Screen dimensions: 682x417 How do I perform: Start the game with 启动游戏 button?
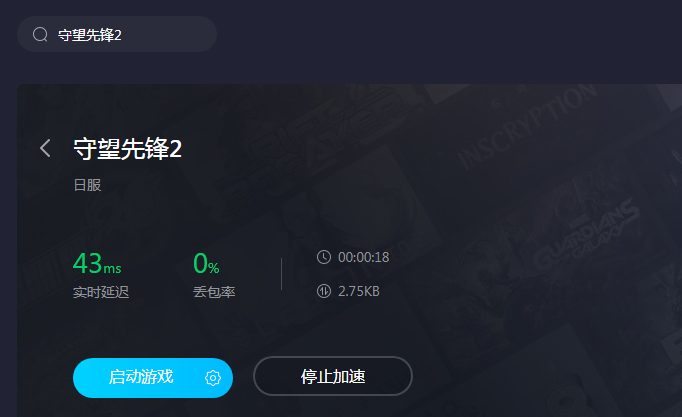point(153,377)
